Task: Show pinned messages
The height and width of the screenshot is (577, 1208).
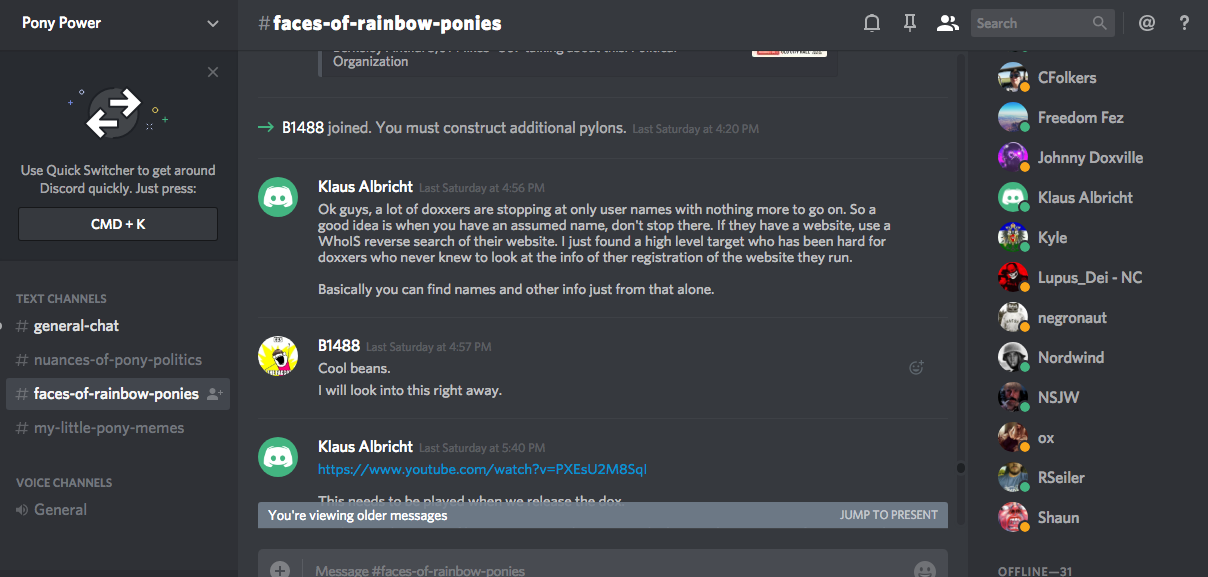Action: [909, 23]
